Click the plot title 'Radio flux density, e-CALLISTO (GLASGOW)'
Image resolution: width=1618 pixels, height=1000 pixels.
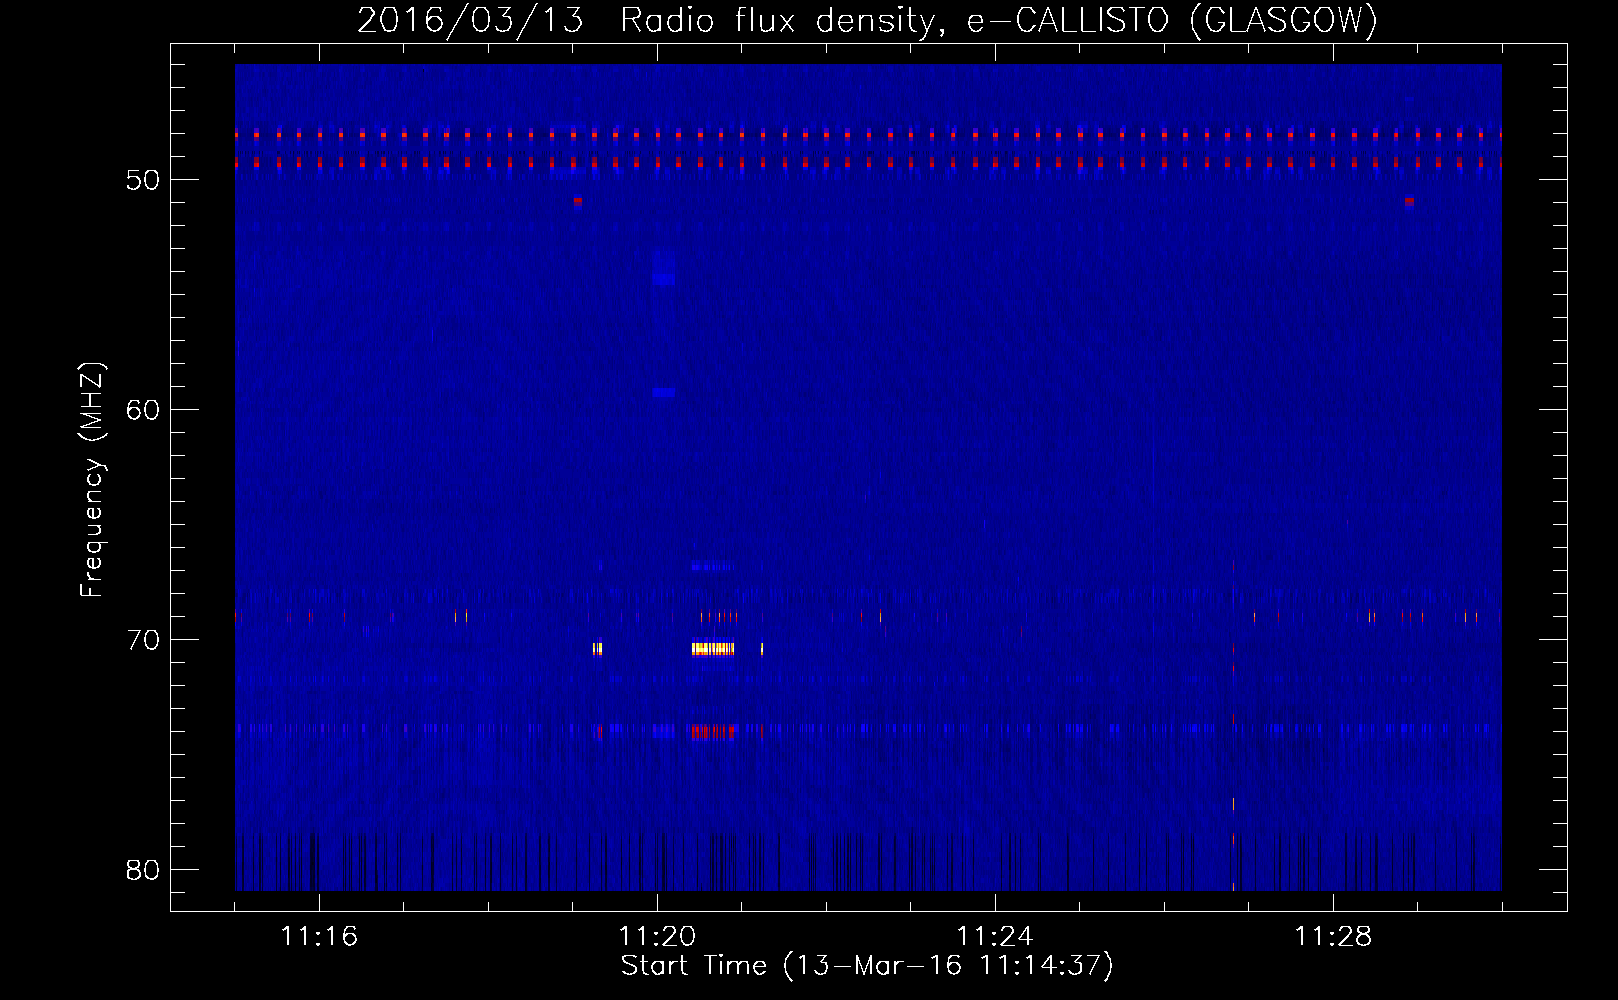998,20
